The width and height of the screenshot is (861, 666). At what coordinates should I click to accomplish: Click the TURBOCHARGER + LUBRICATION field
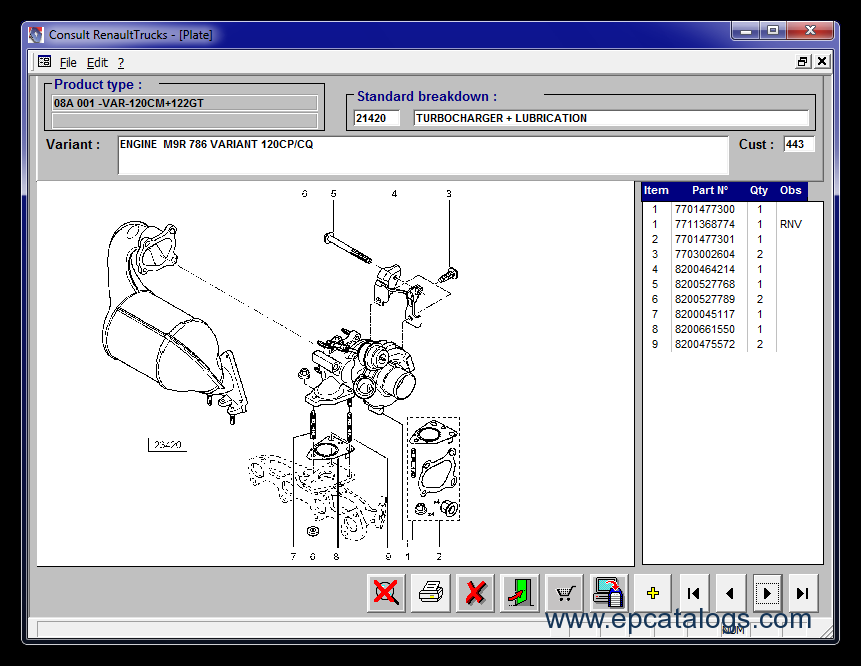(611, 118)
